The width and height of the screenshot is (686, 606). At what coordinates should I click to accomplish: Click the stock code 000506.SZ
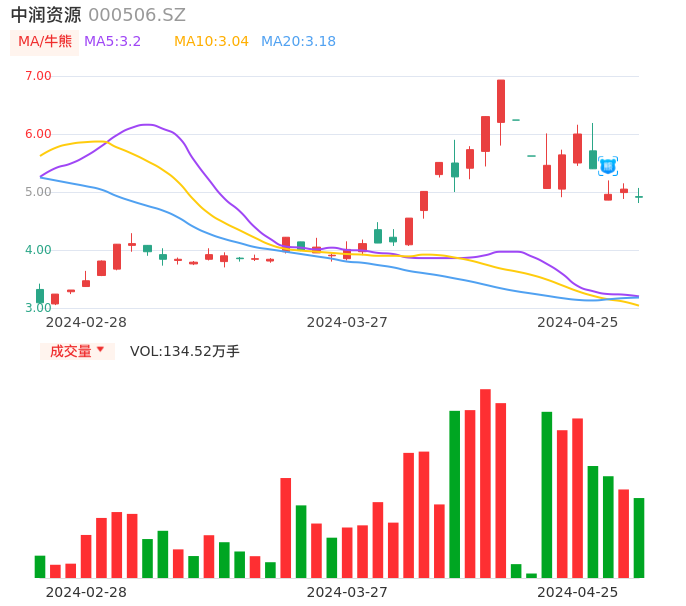(137, 15)
